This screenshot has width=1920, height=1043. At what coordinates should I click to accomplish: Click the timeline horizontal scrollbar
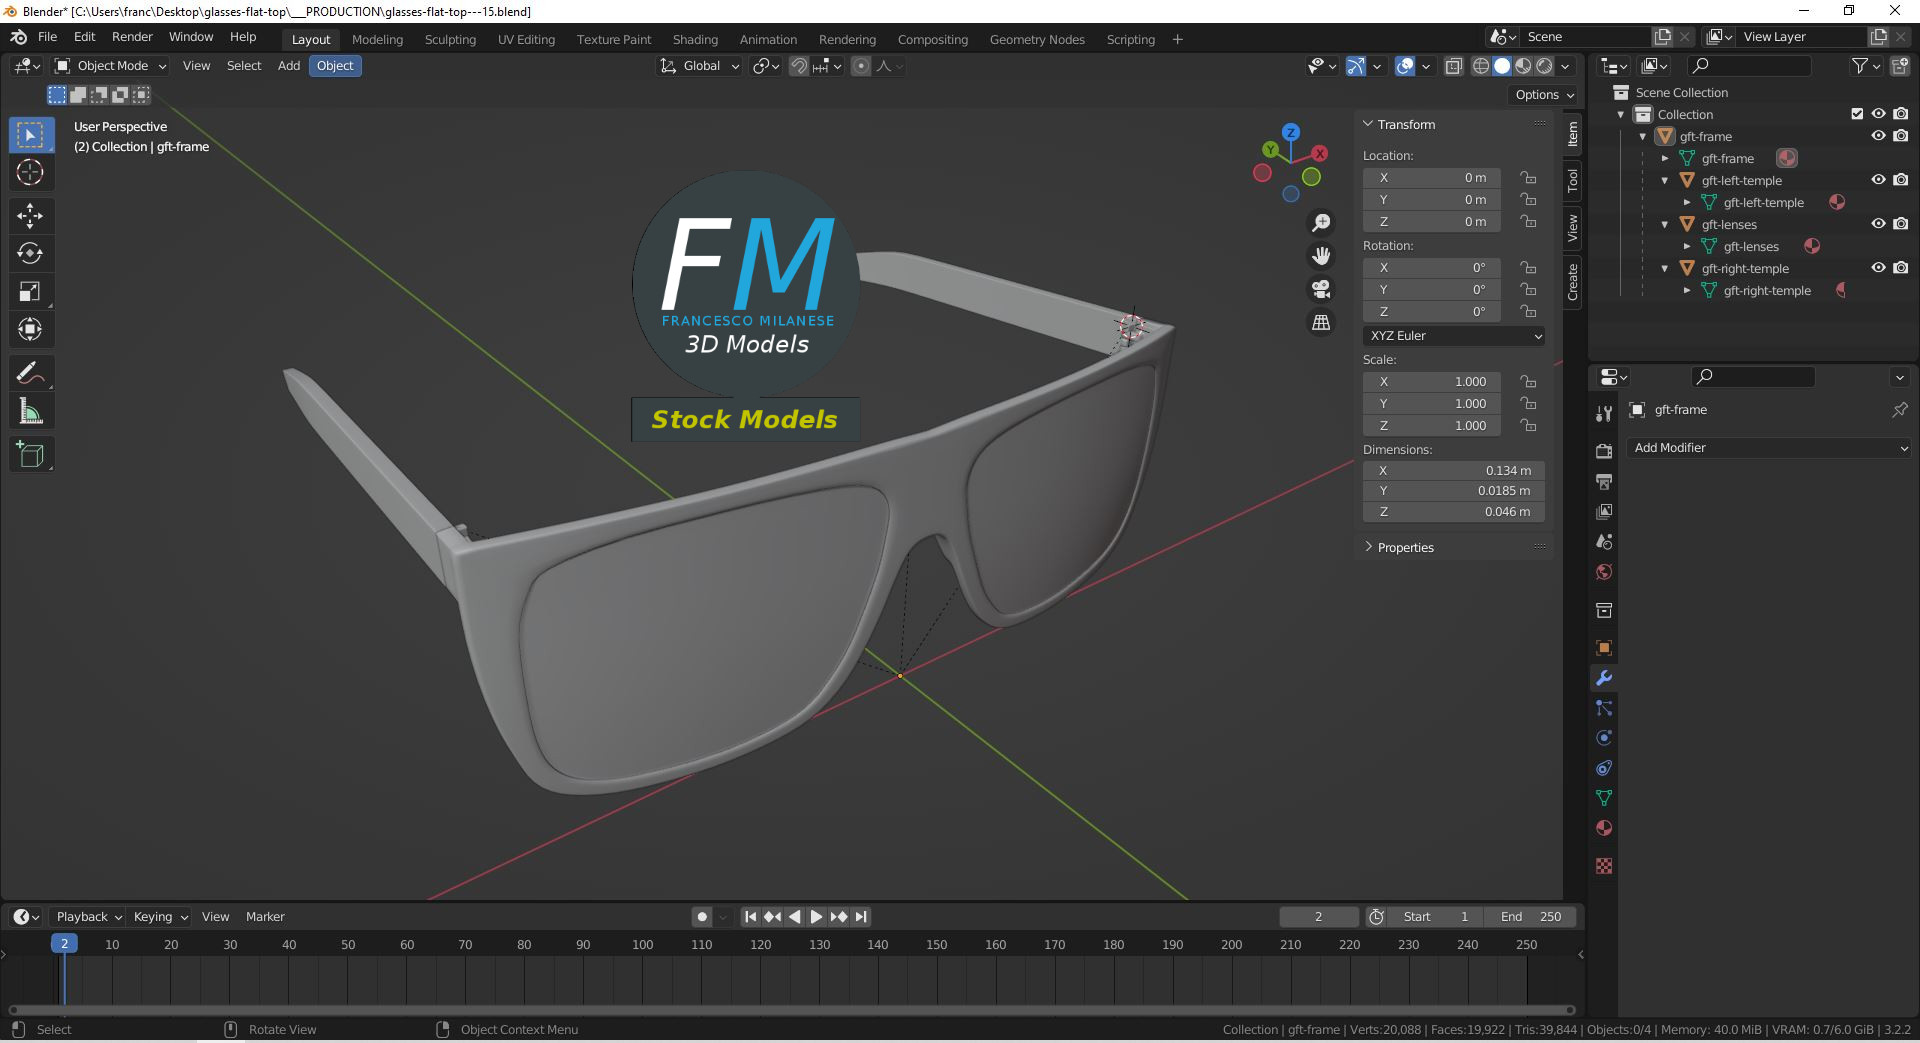click(792, 1010)
